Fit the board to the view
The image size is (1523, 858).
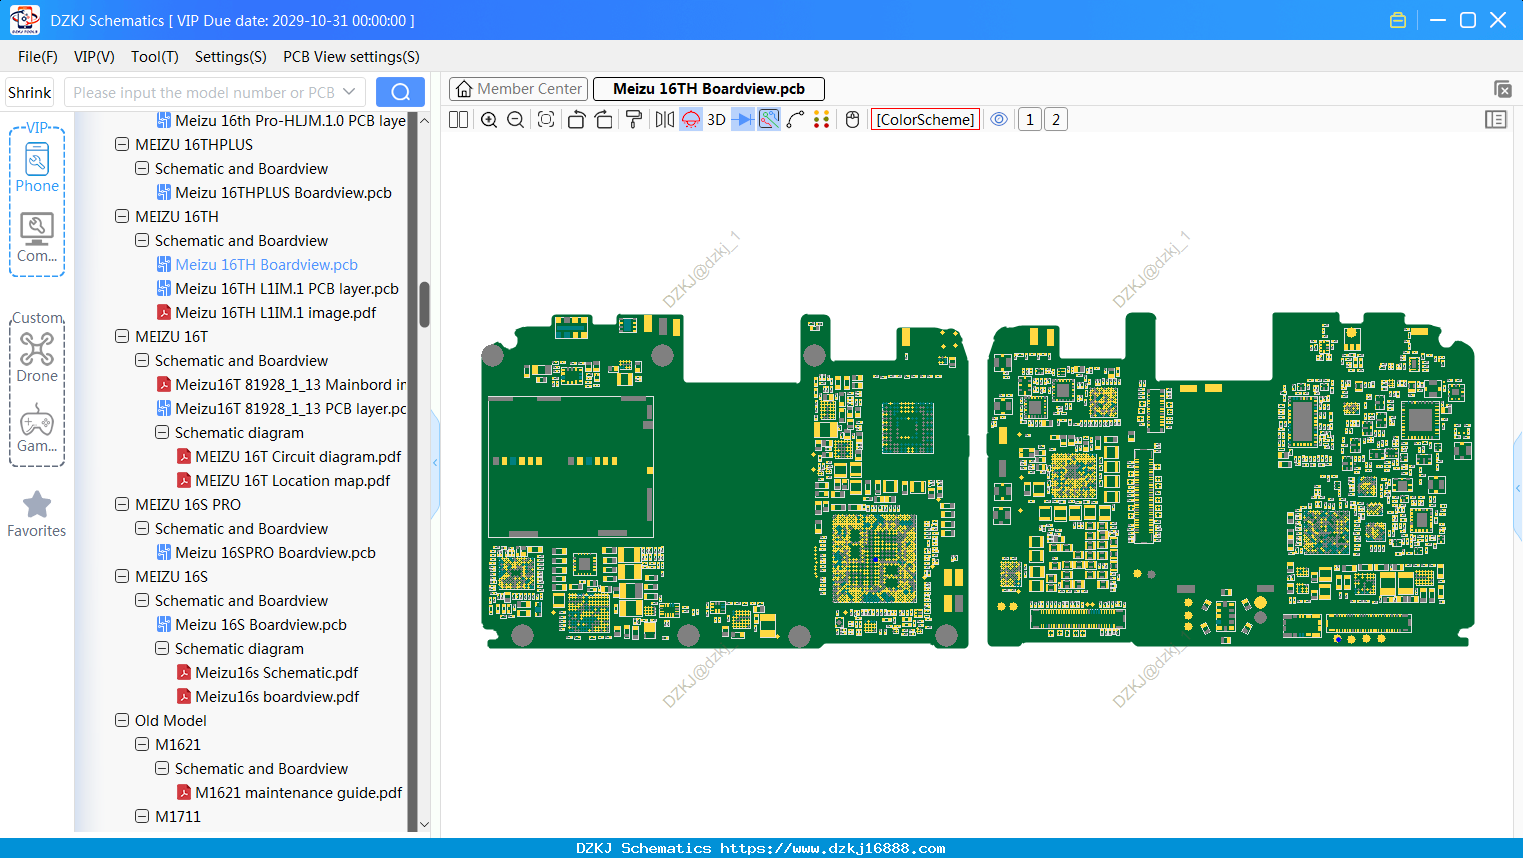(x=546, y=120)
